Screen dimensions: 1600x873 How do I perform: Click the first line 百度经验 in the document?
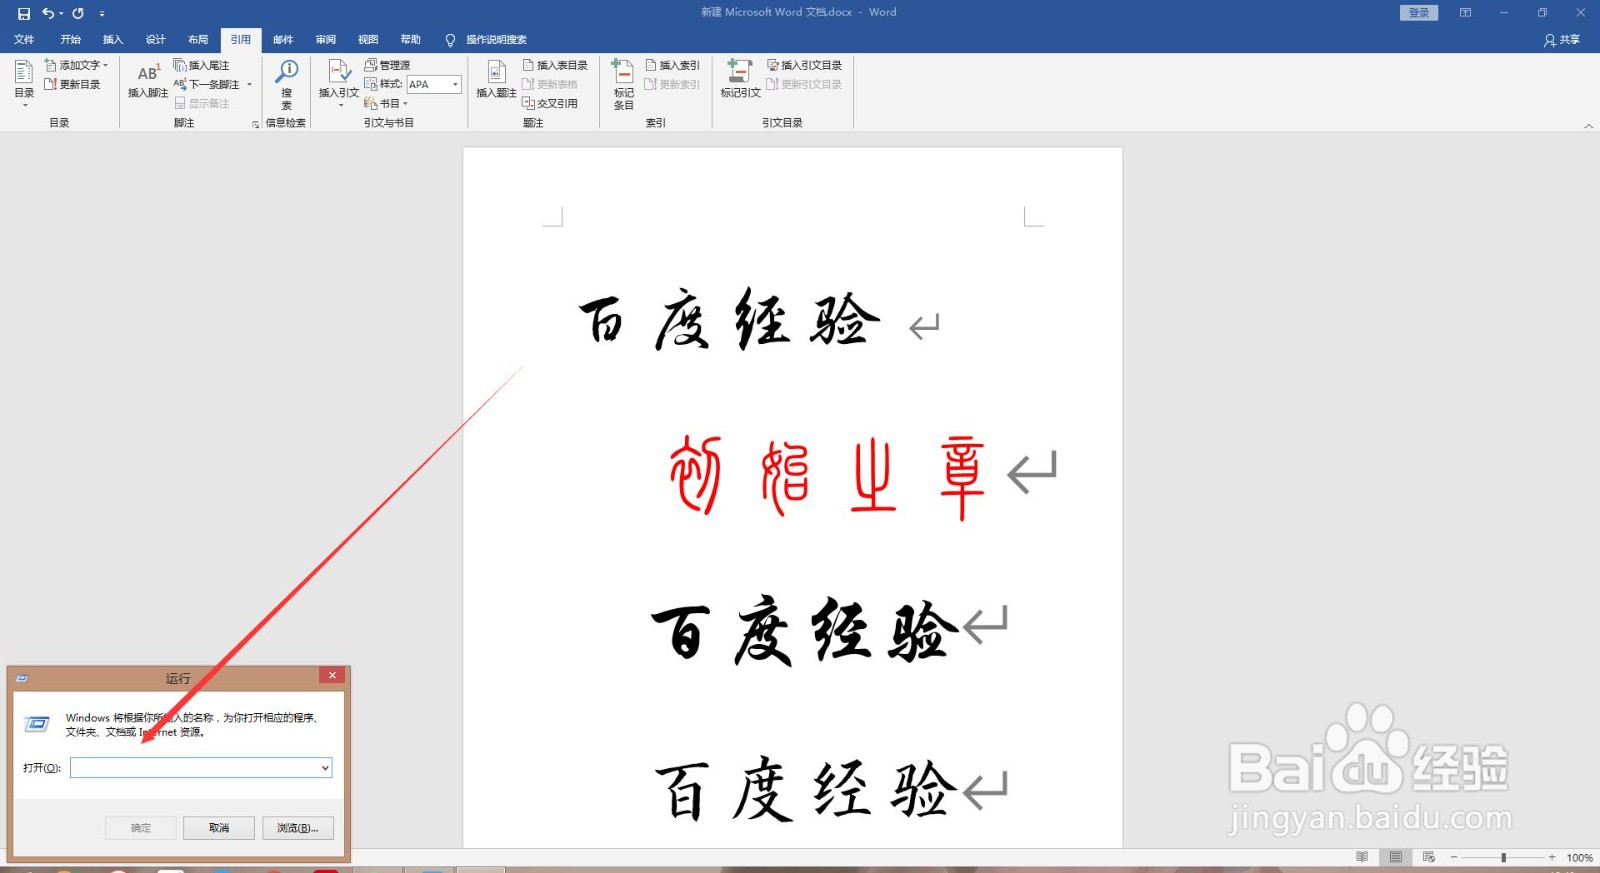coord(730,320)
